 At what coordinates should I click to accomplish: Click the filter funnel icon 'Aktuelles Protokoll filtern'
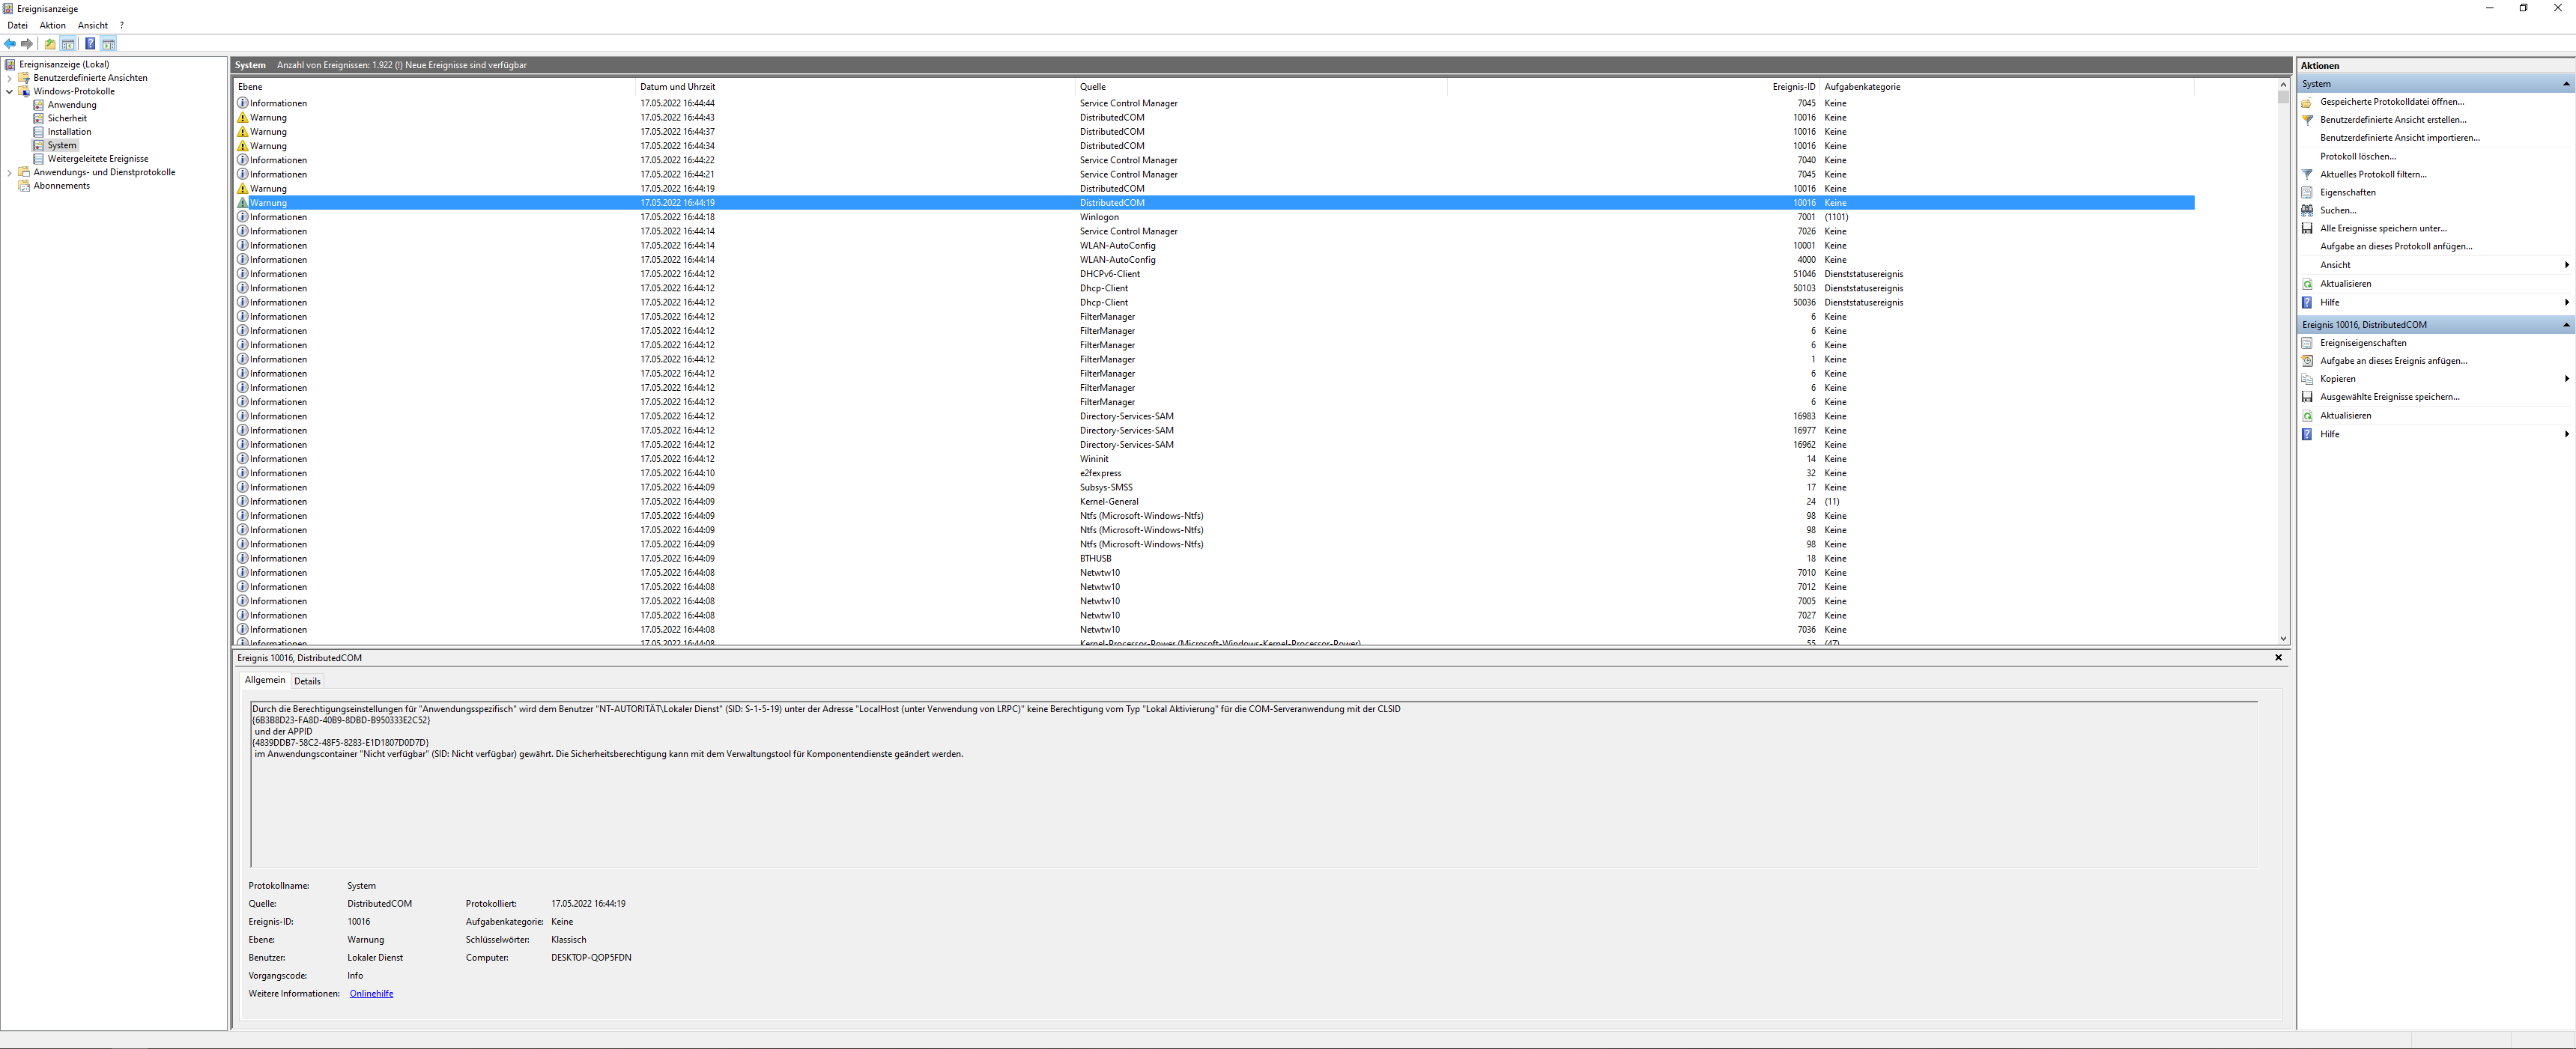[x=2308, y=174]
